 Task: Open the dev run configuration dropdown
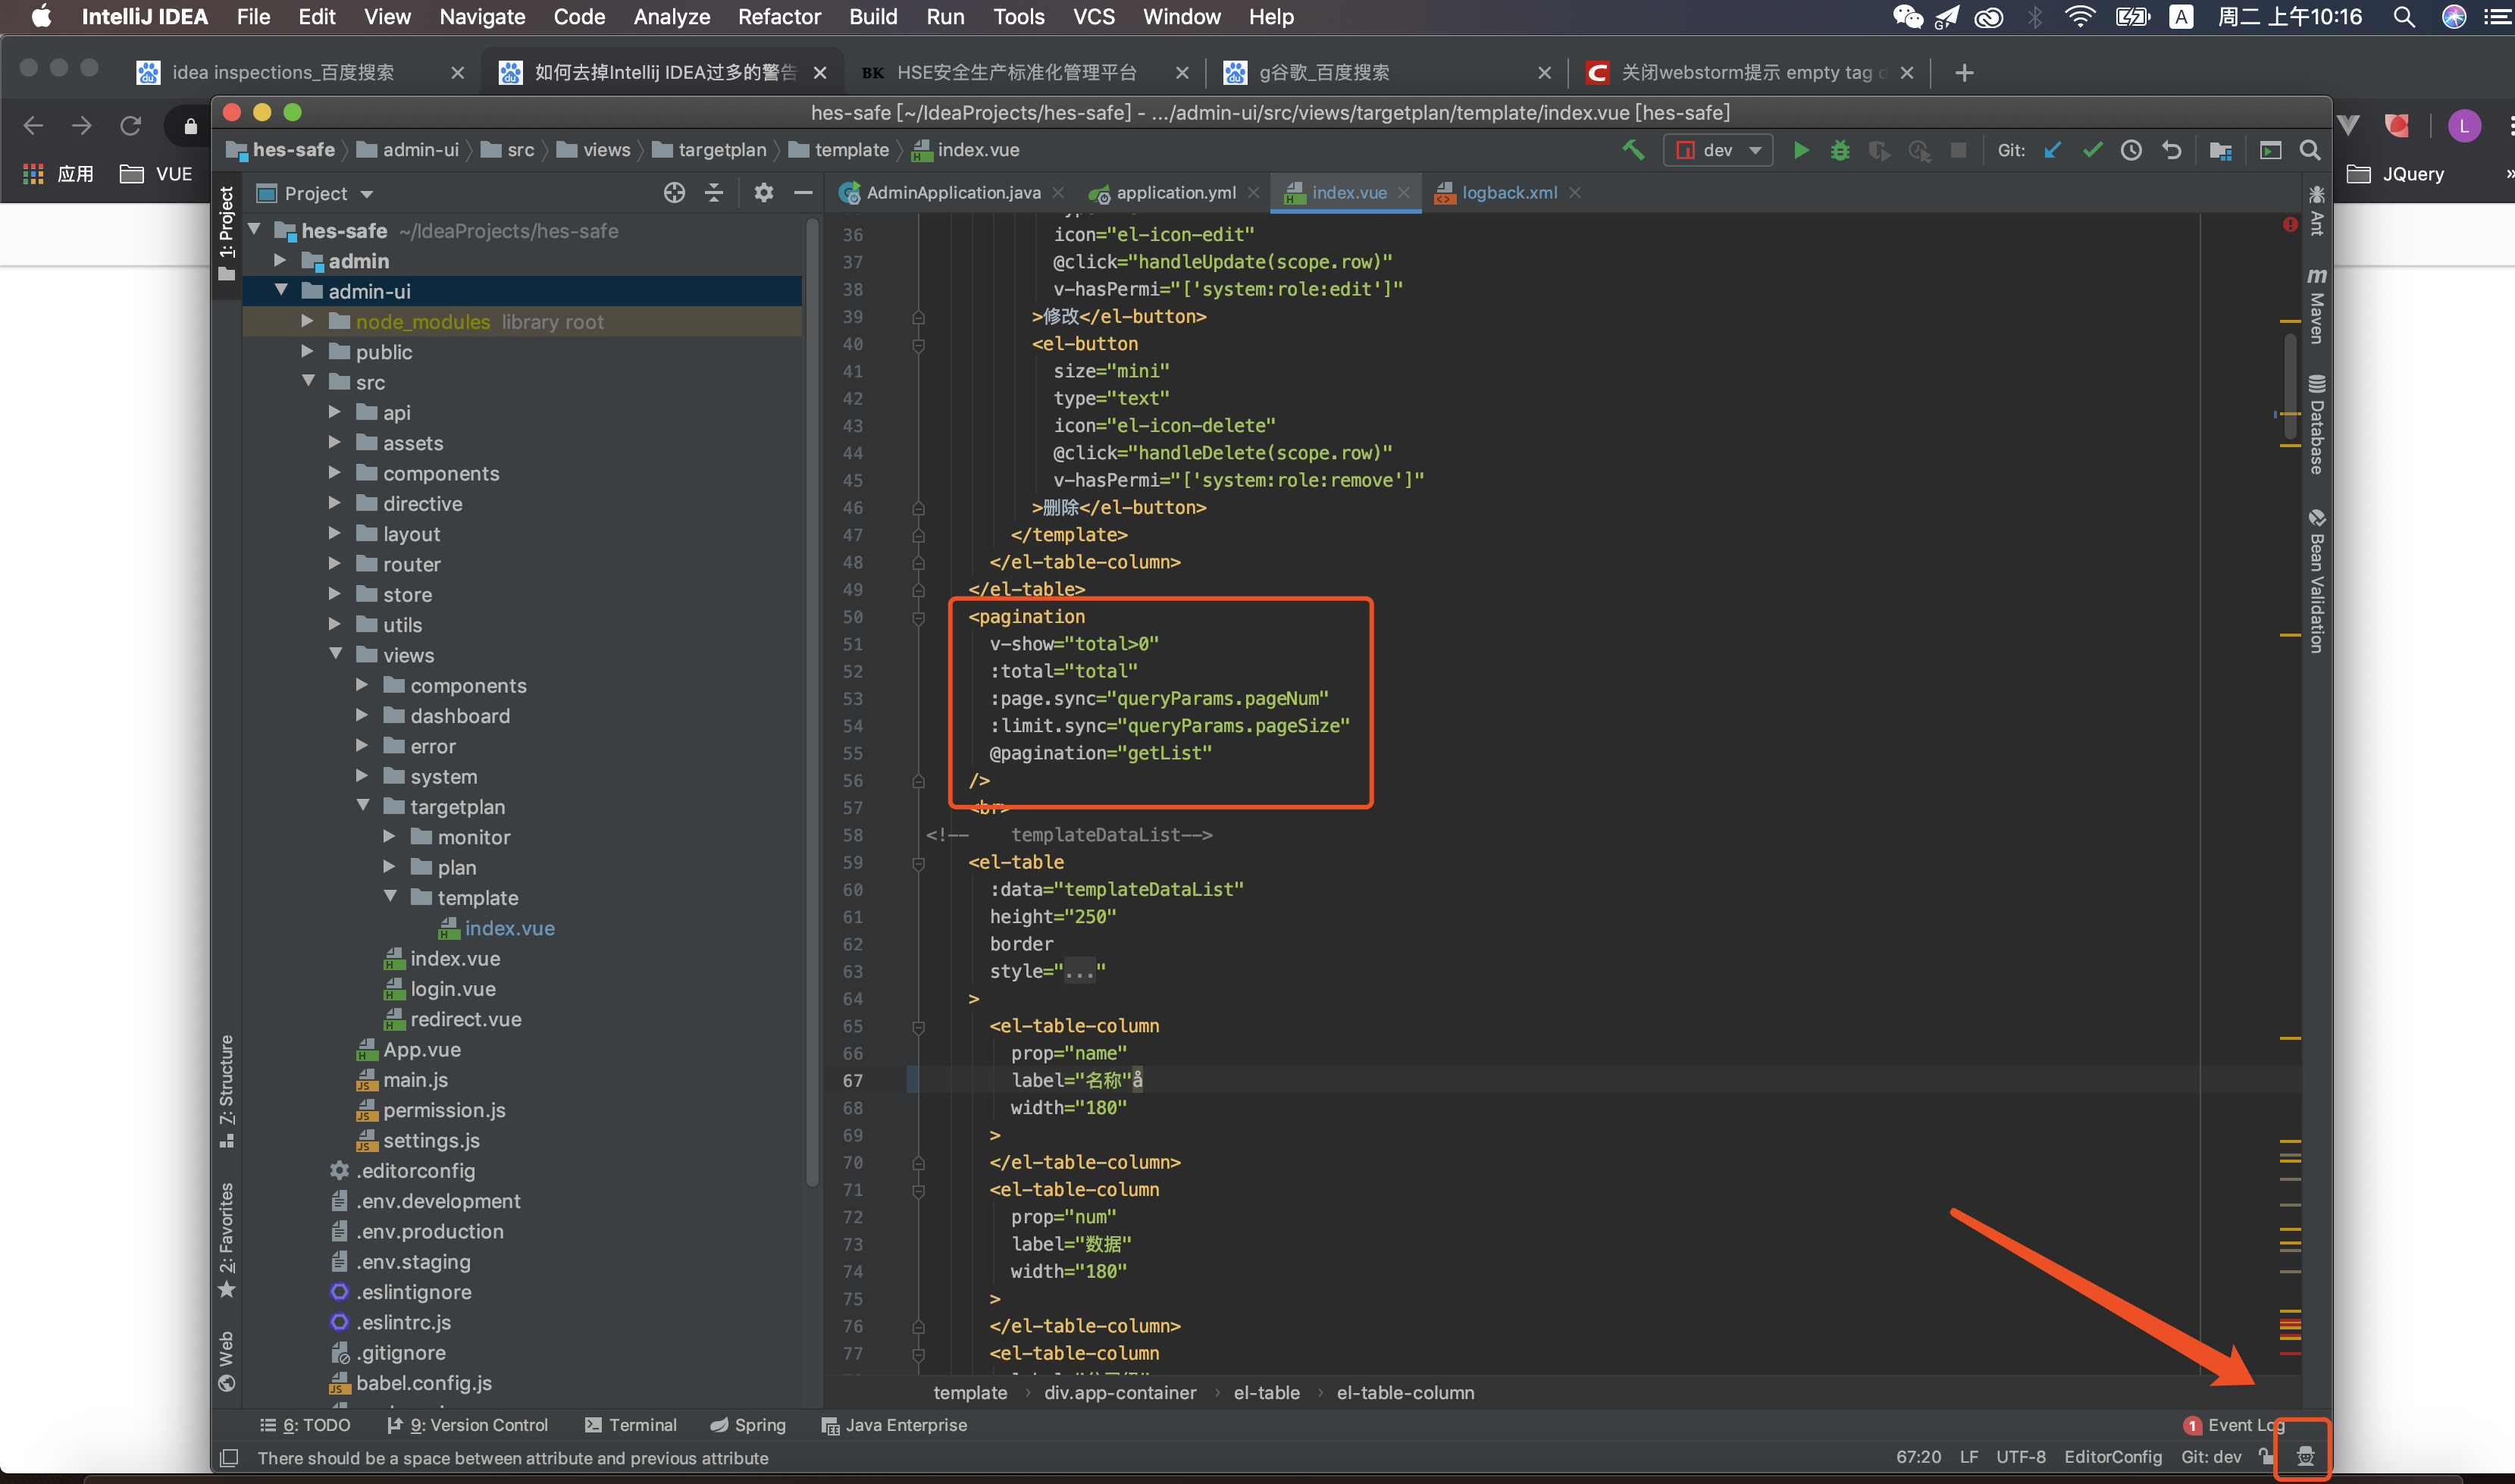pyautogui.click(x=1718, y=150)
